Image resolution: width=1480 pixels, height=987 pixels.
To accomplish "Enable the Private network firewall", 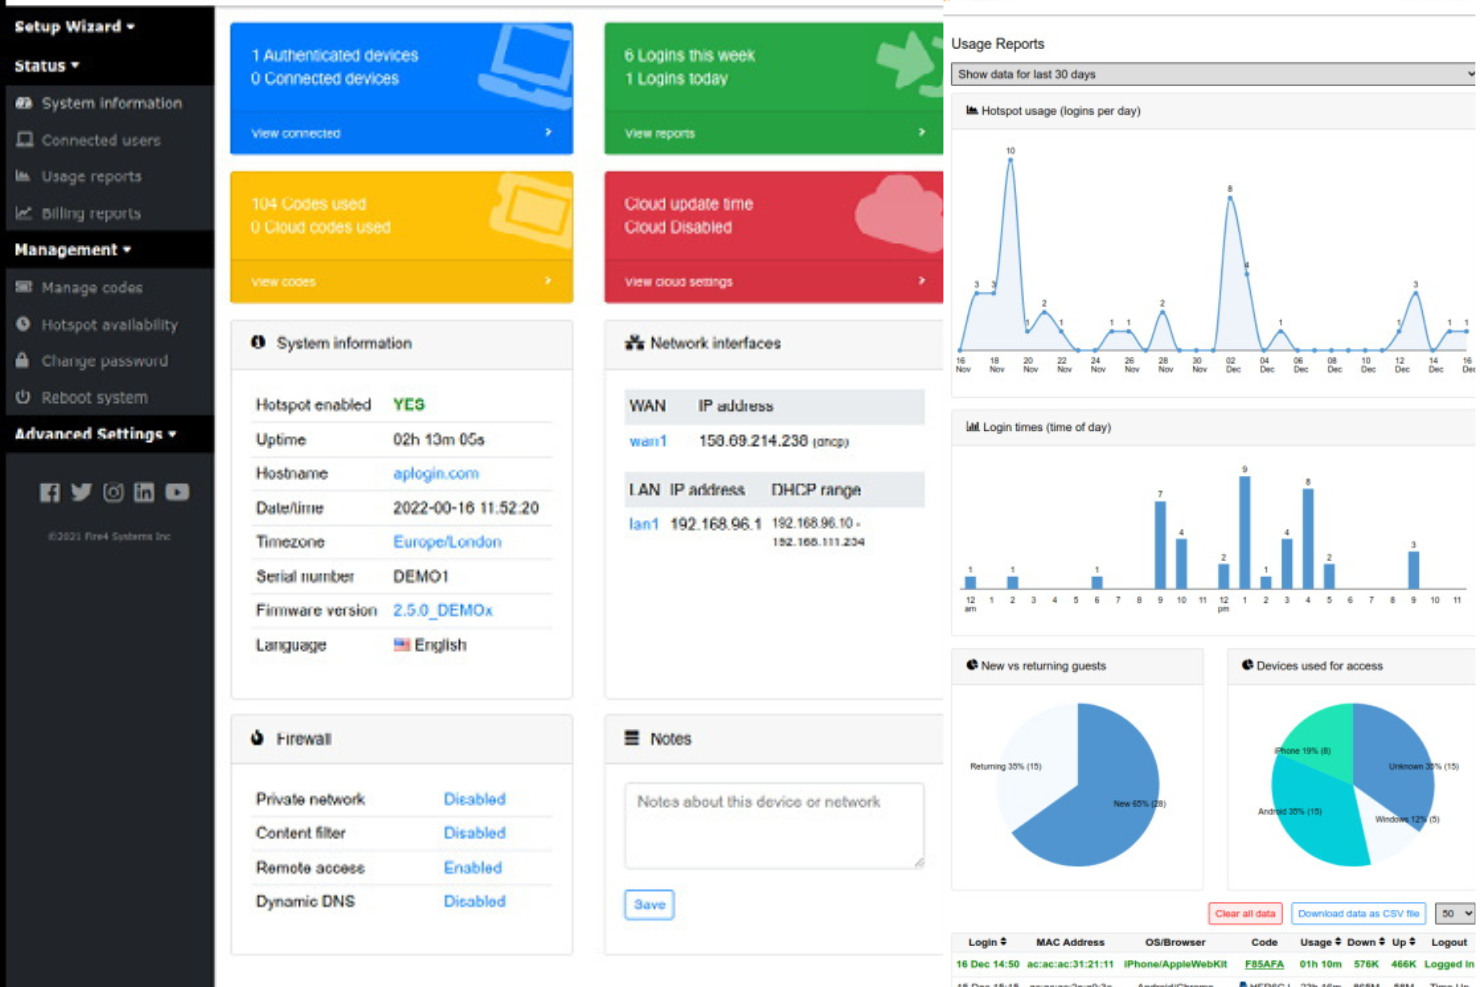I will tap(475, 799).
